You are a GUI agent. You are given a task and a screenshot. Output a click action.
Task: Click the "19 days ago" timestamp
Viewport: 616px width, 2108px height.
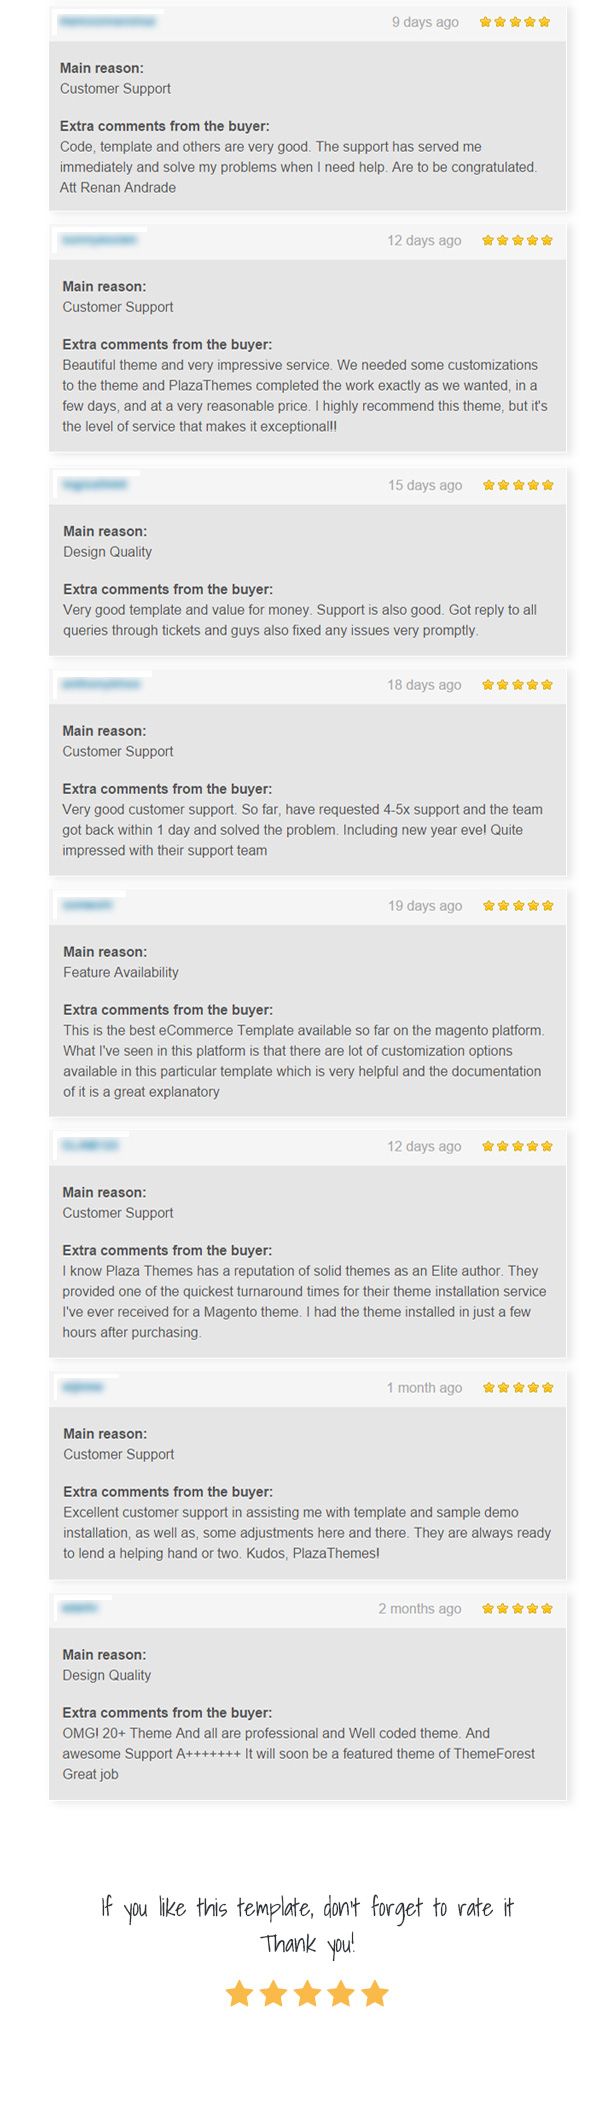click(425, 906)
